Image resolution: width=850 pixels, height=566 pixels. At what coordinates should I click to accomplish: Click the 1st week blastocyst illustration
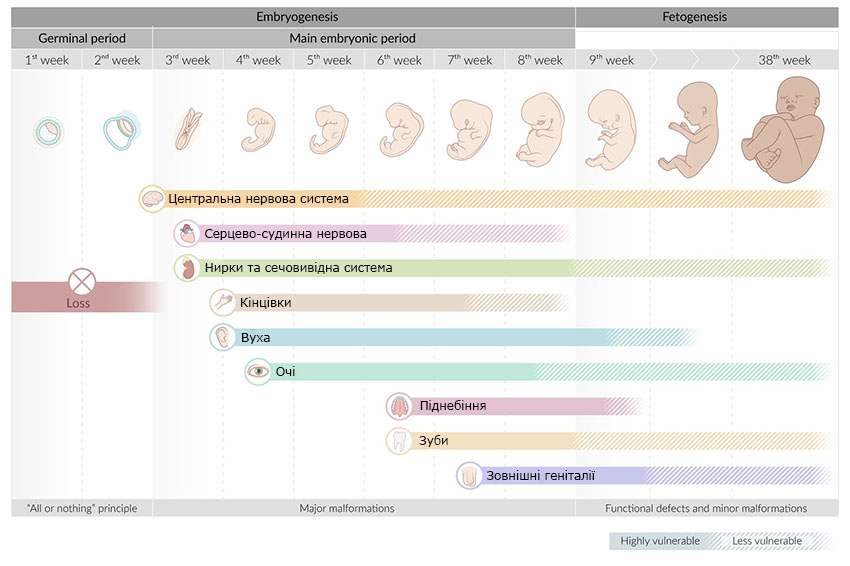point(48,132)
